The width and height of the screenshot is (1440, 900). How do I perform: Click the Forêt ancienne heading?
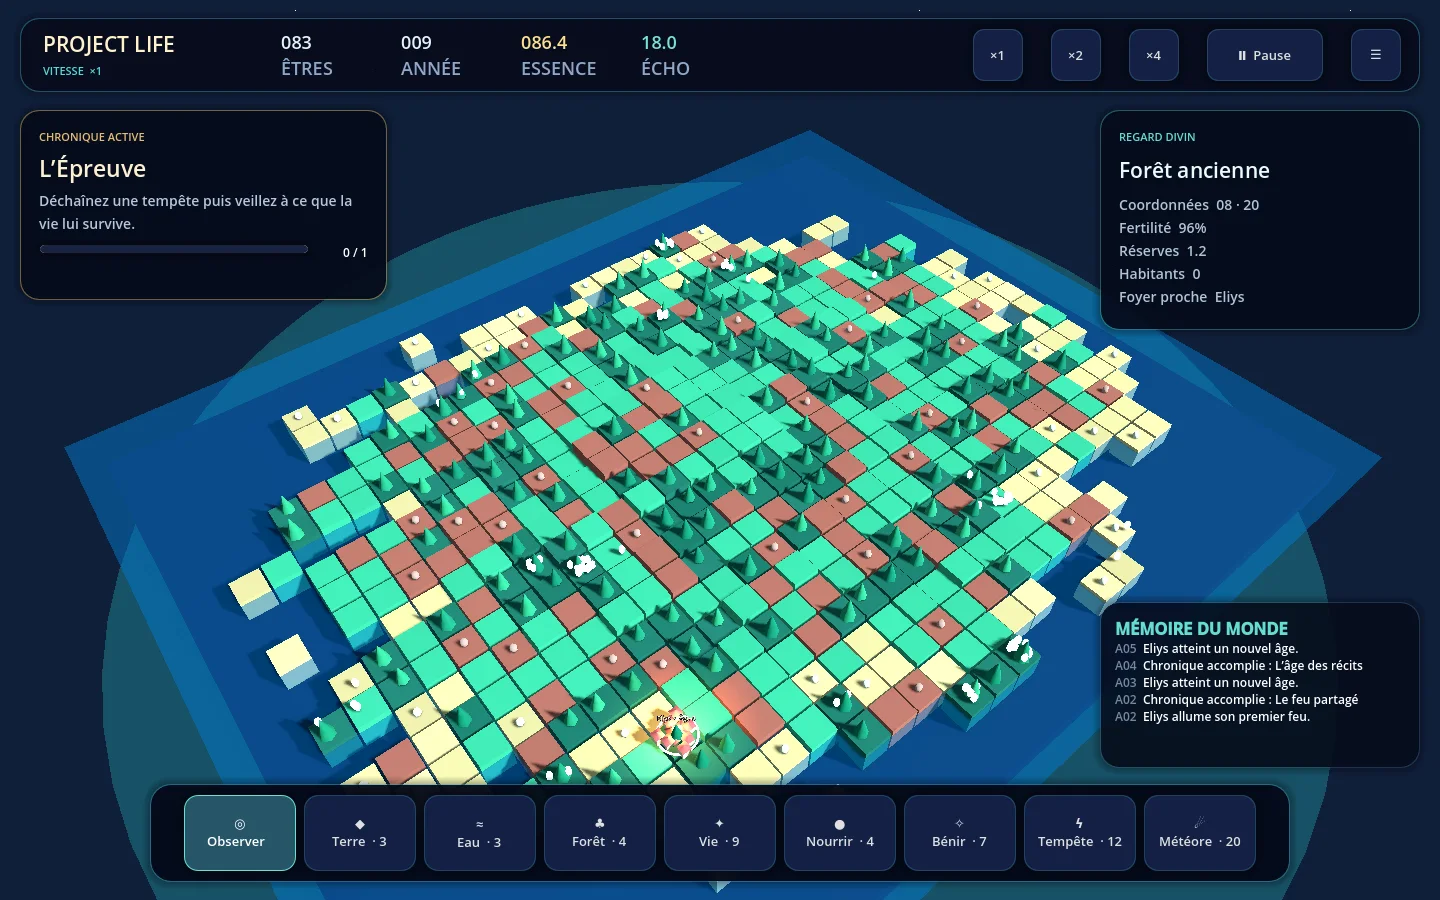1194,170
